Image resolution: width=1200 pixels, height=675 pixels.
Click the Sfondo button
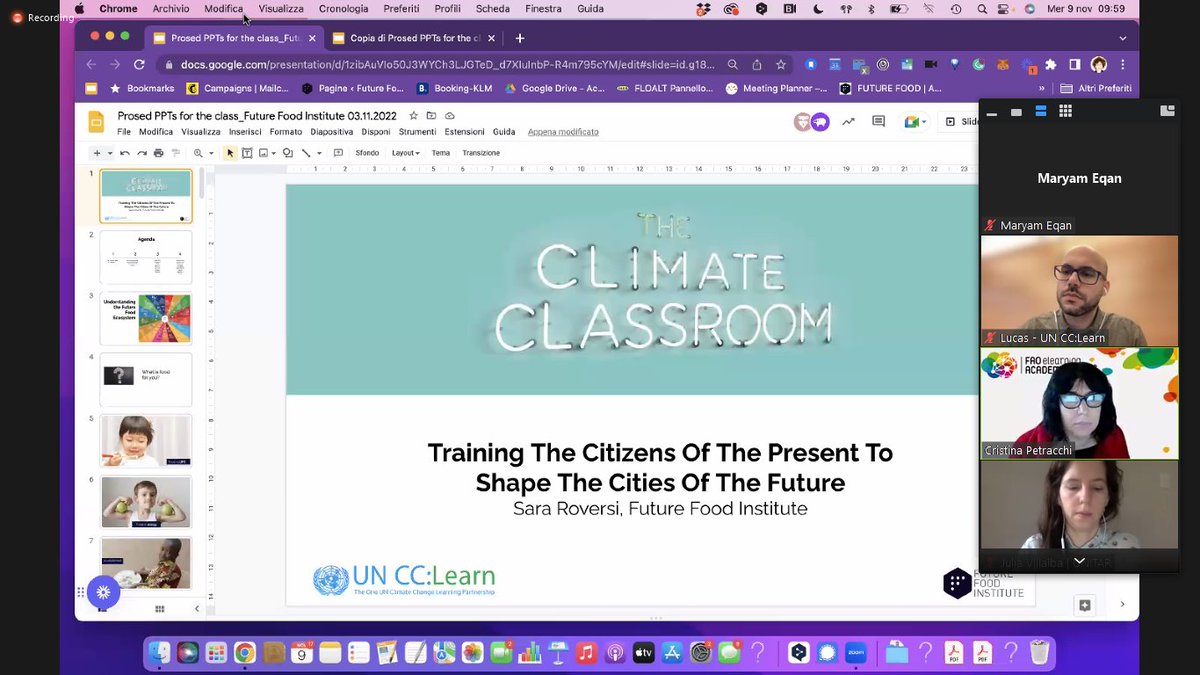[369, 152]
